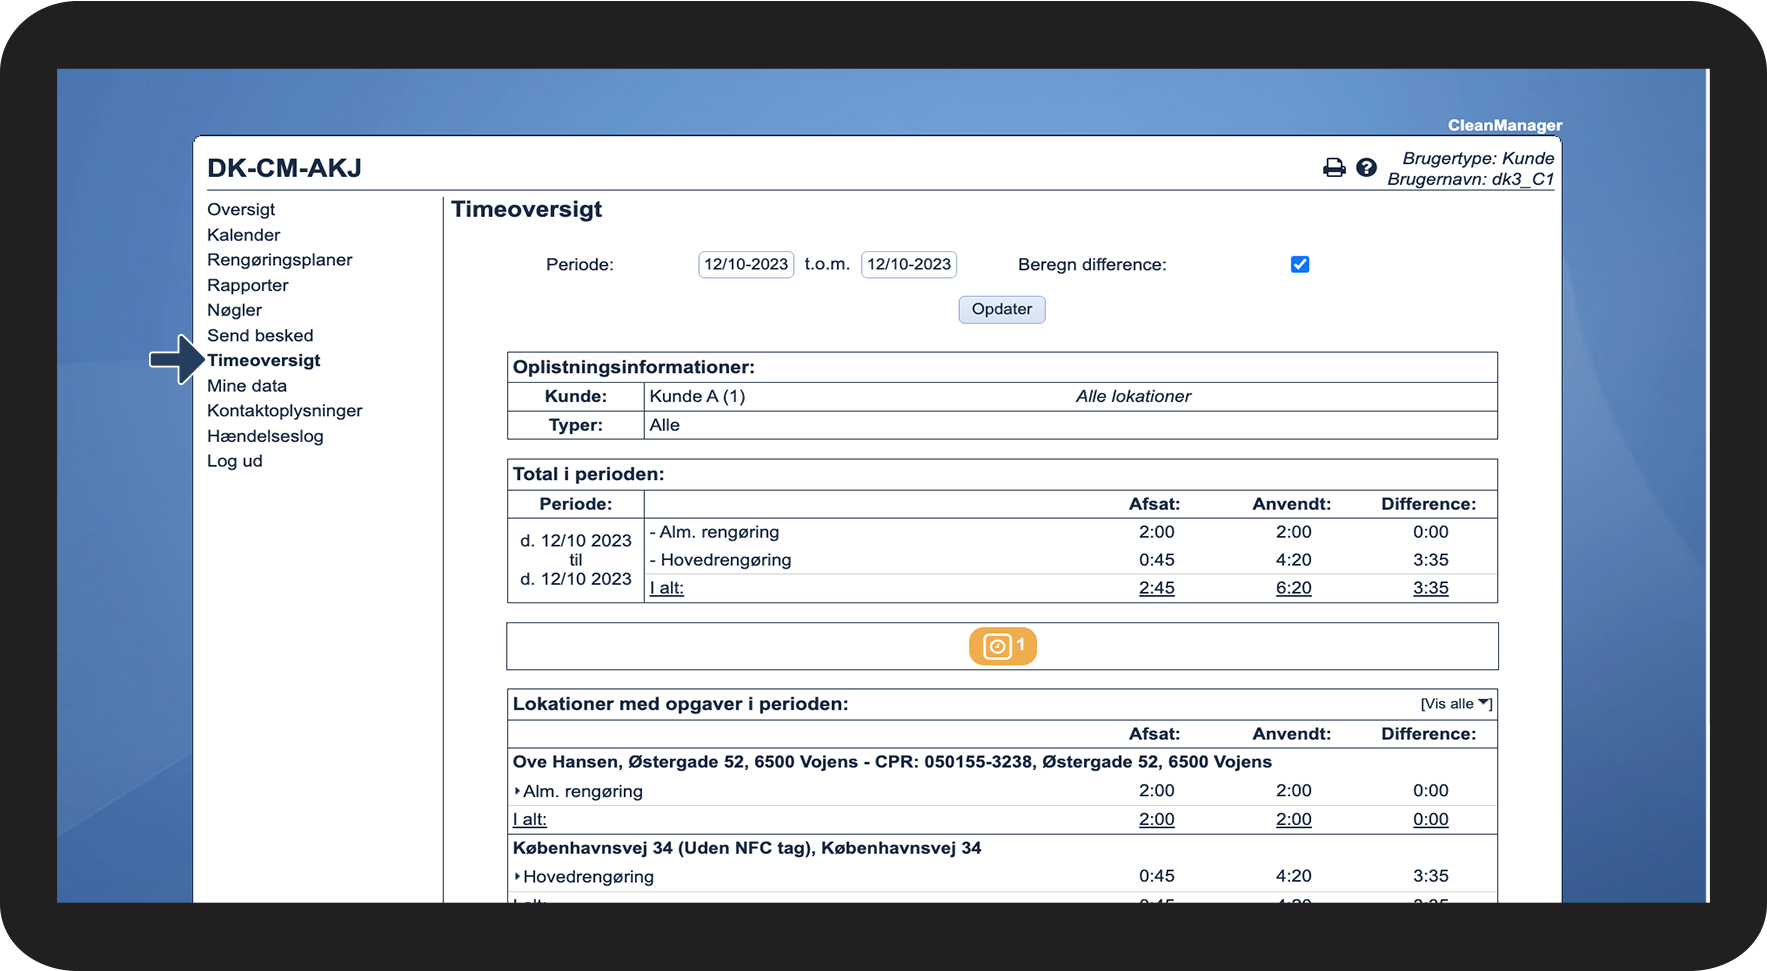
Task: Click the t.o.m. end date field
Action: (x=908, y=265)
